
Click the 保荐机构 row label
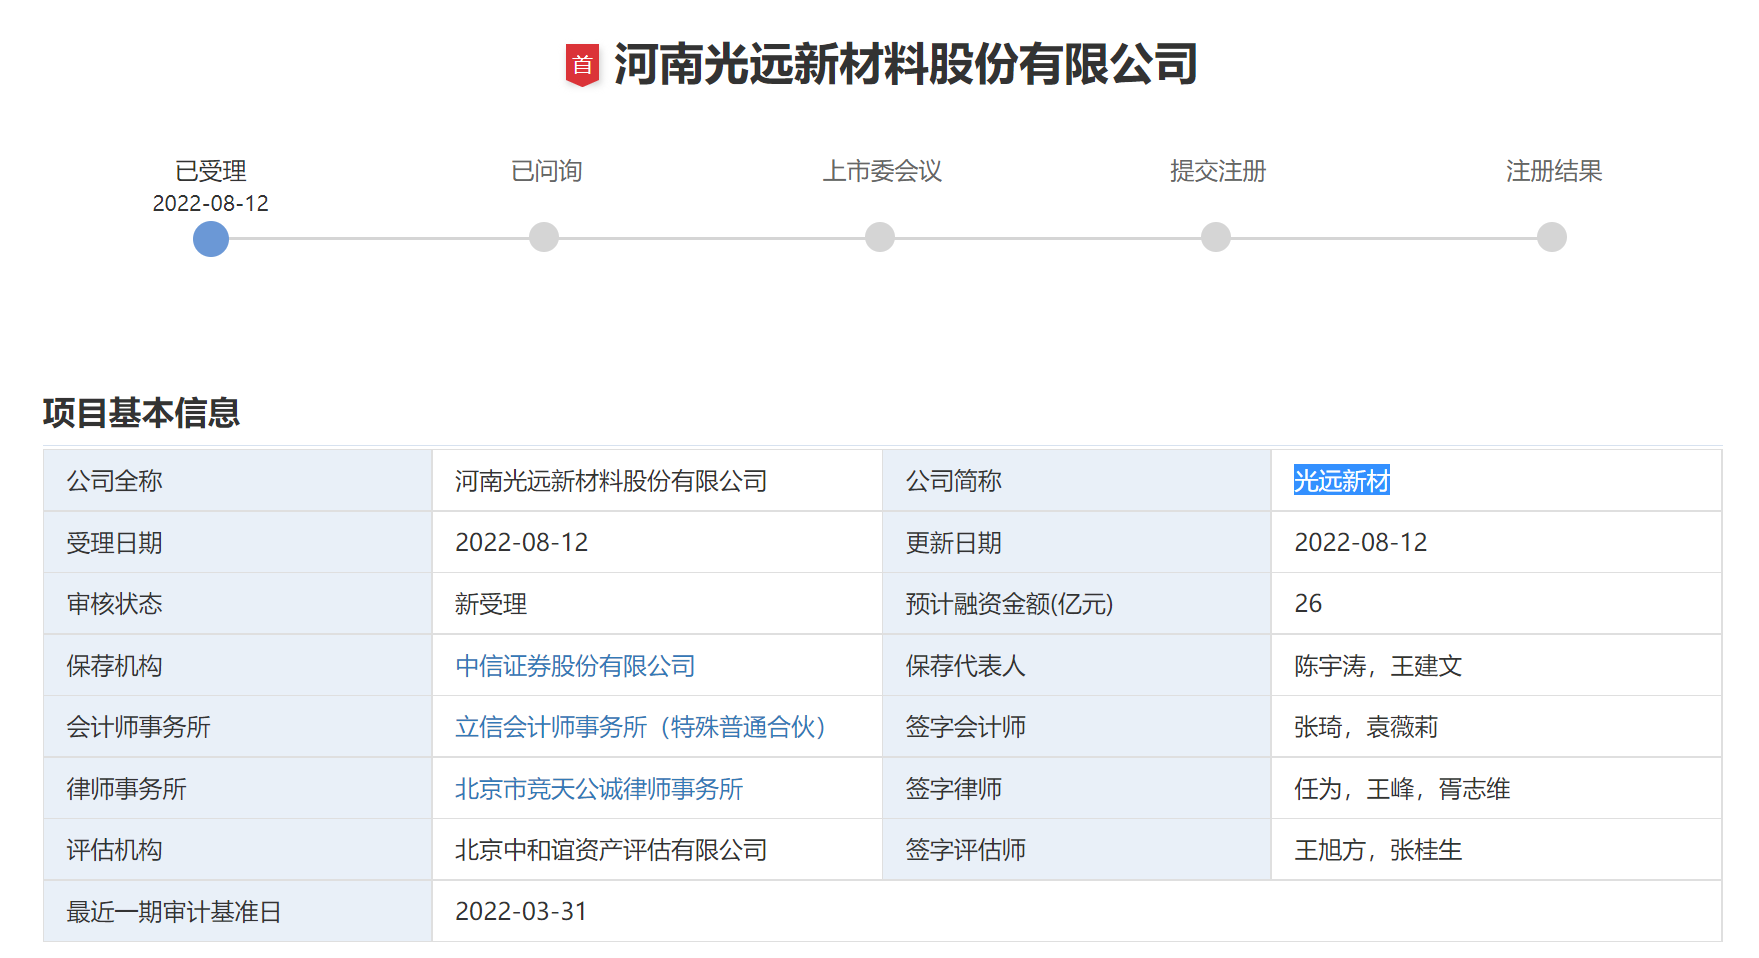[114, 666]
